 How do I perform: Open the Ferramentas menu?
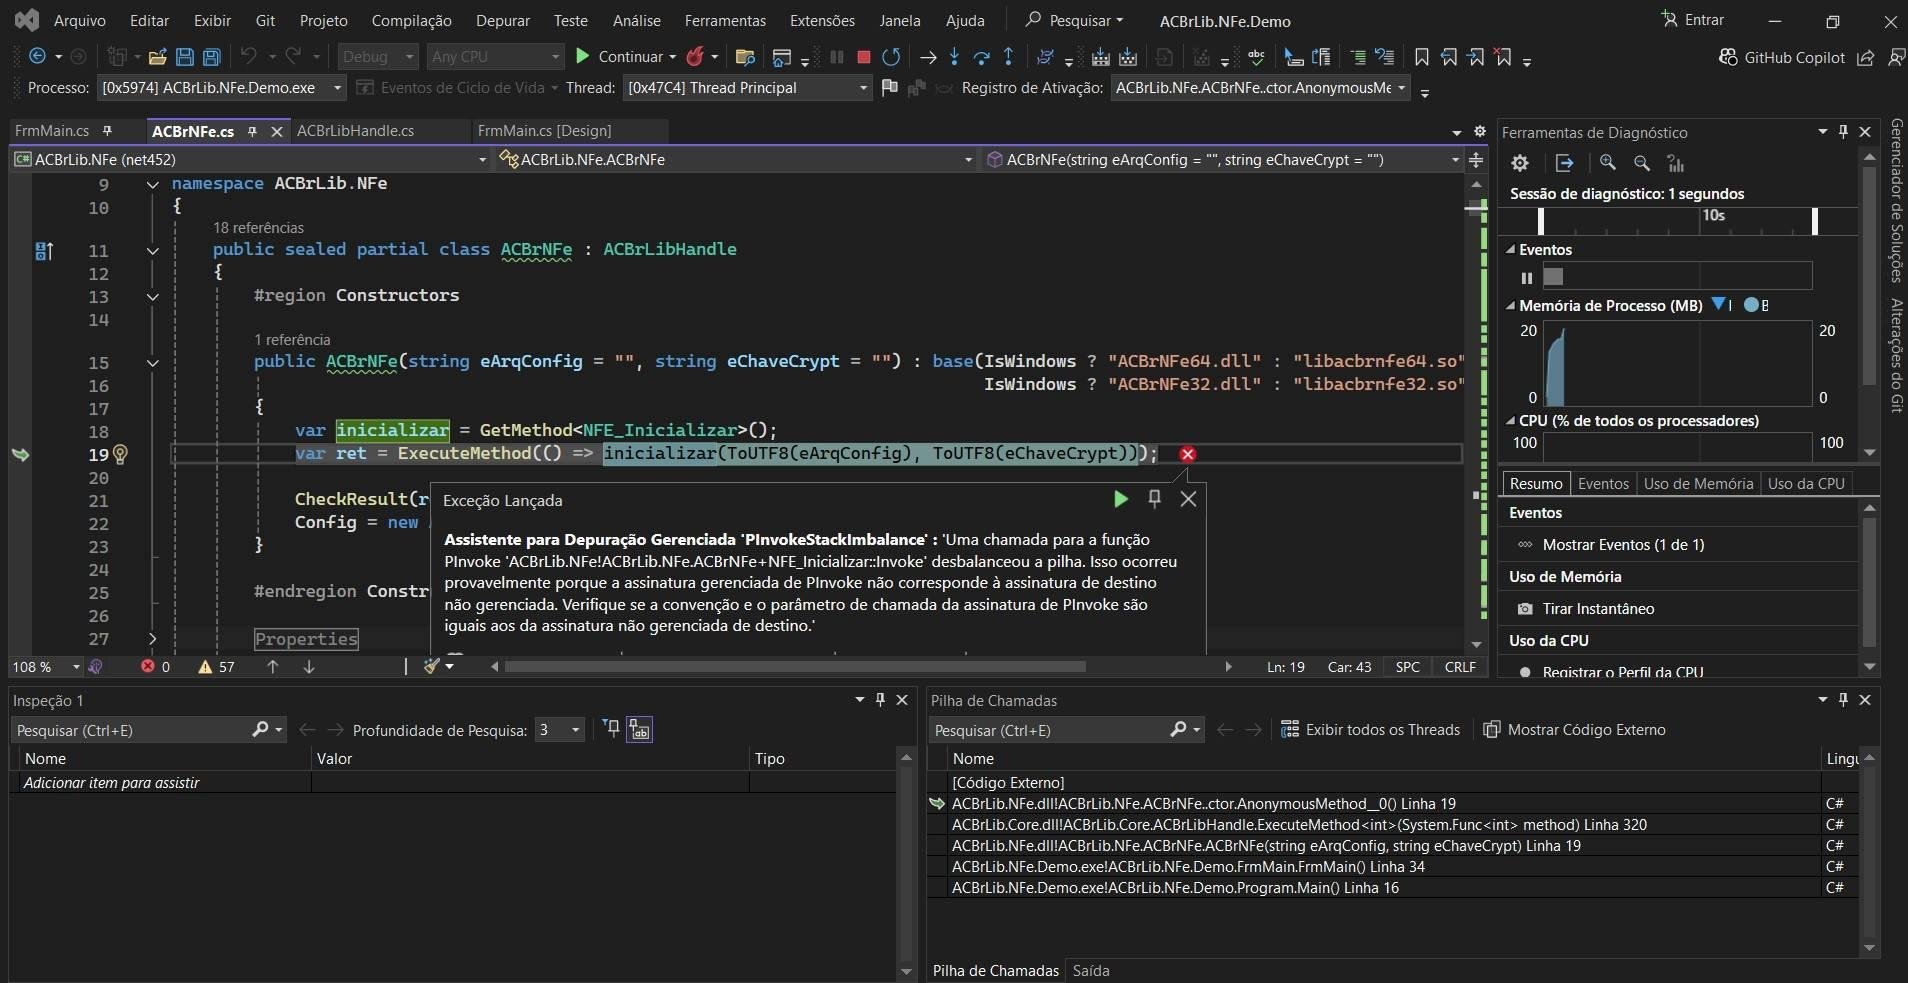coord(725,20)
